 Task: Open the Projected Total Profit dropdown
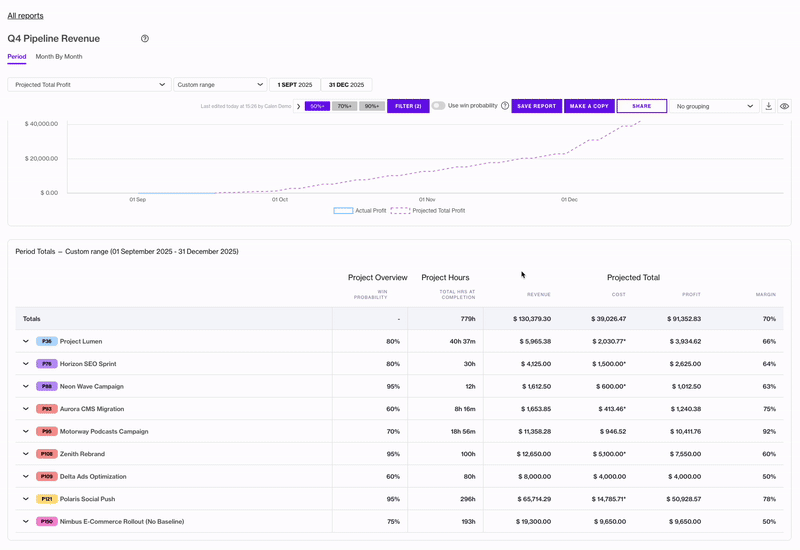[89, 85]
